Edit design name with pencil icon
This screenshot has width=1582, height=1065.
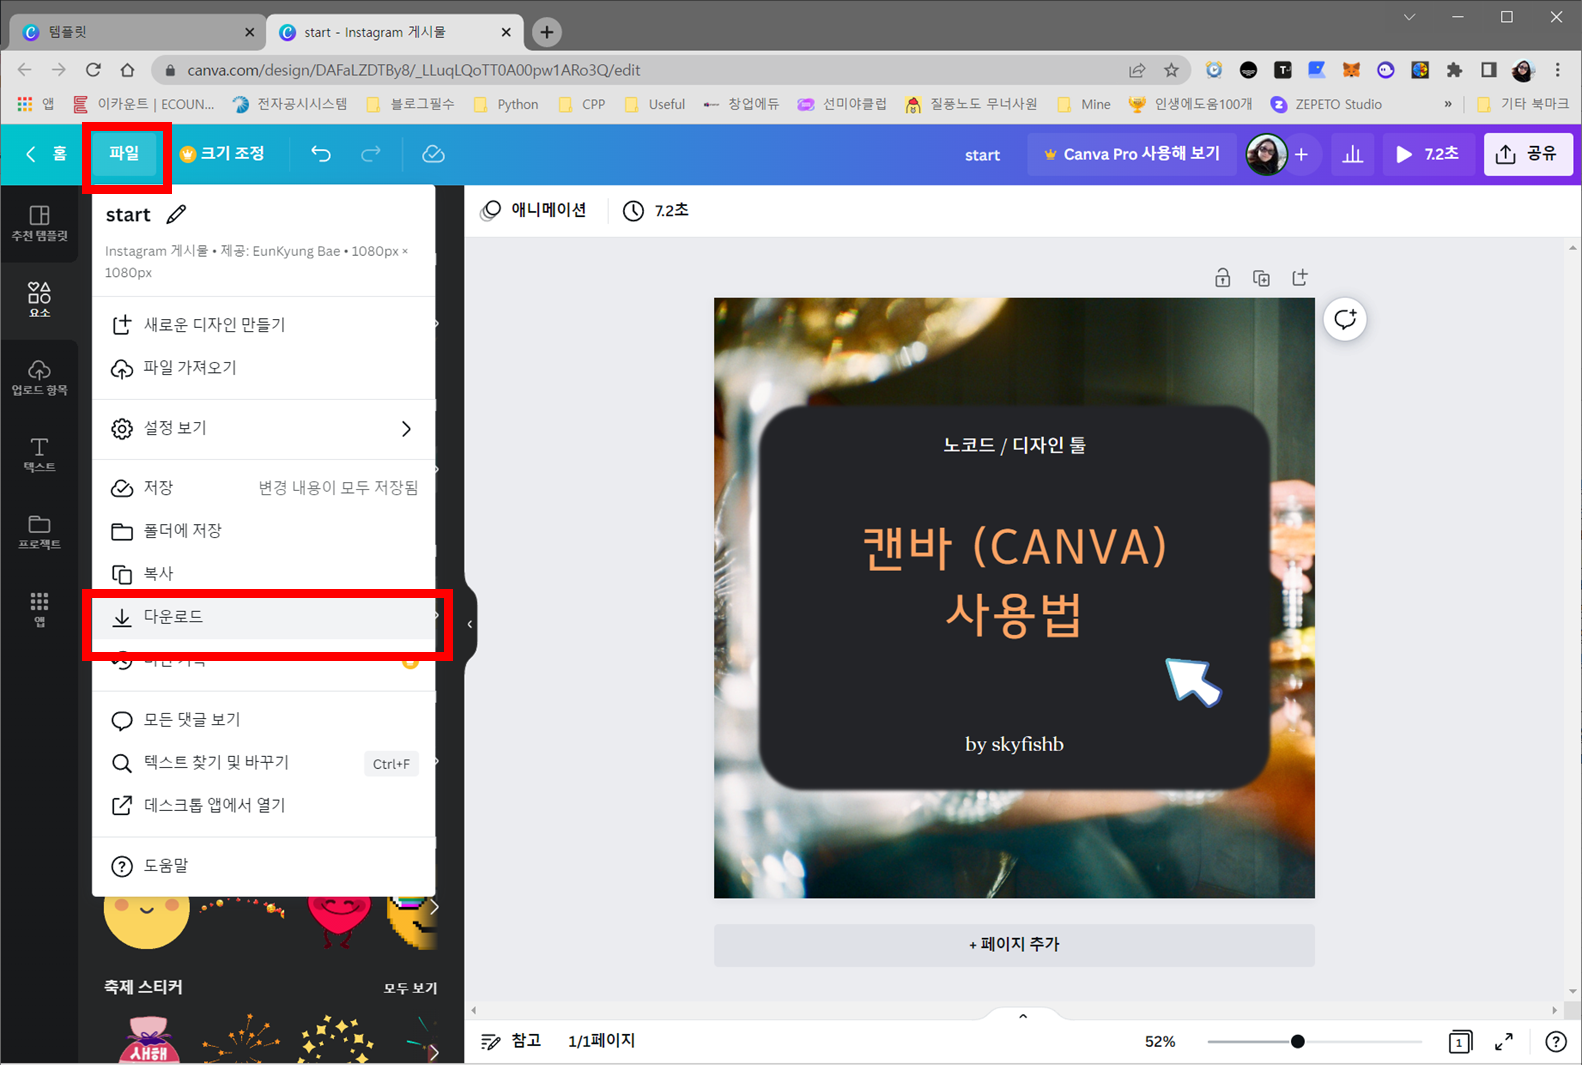[176, 214]
